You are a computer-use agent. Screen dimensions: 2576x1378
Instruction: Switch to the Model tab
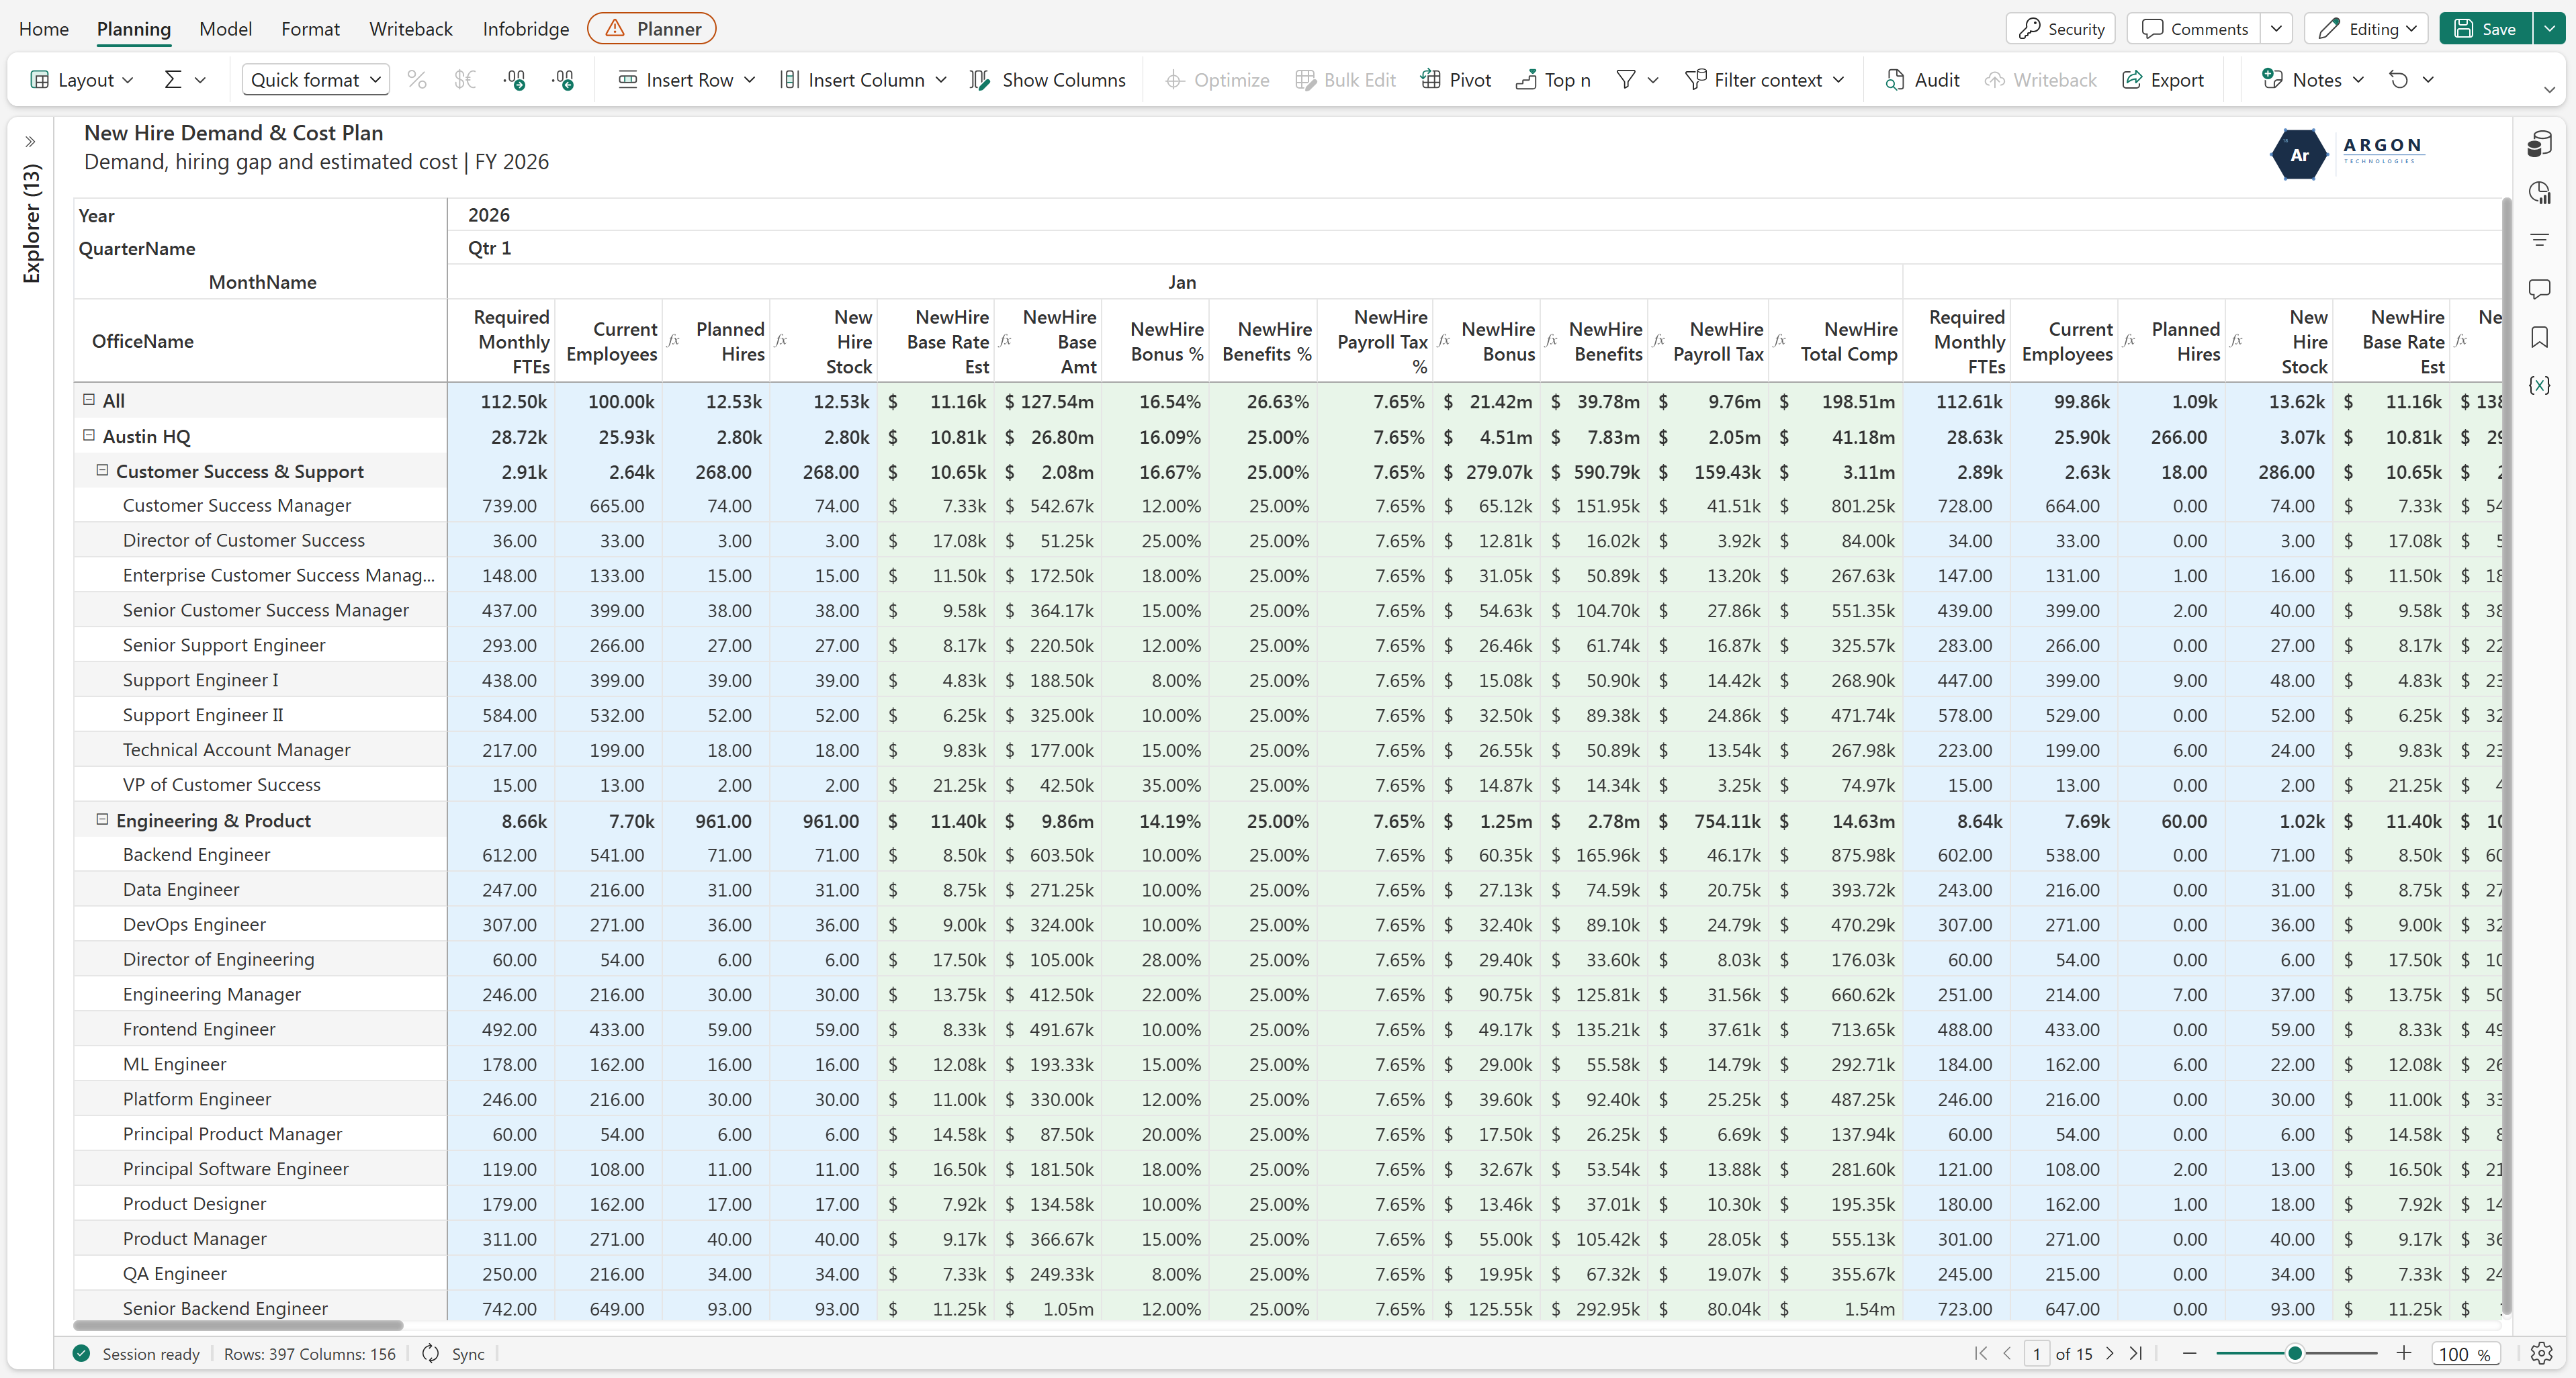[225, 29]
